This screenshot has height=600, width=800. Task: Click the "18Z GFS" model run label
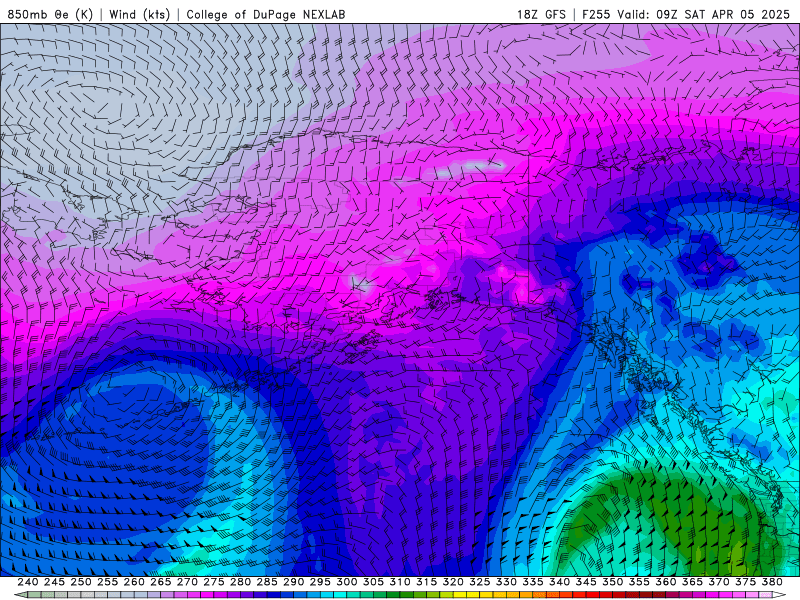541,15
